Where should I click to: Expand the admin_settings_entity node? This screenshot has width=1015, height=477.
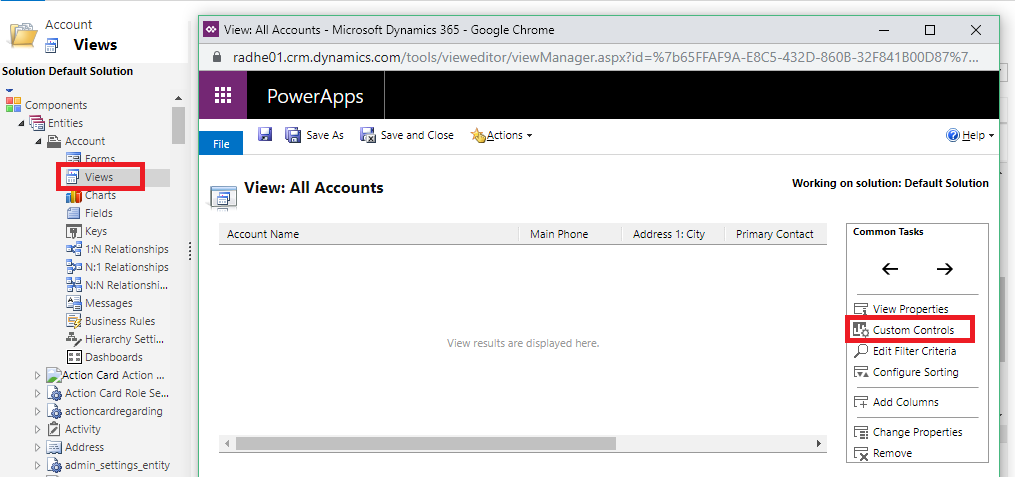tap(38, 465)
